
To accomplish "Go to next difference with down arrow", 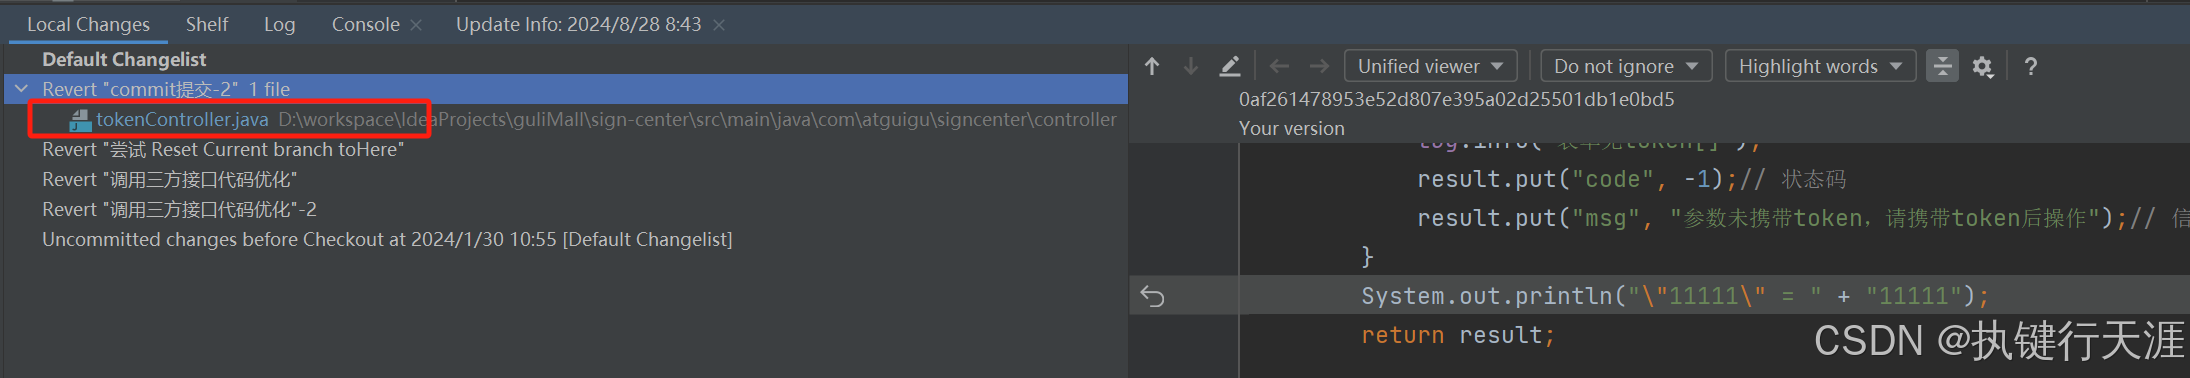I will click(x=1191, y=66).
